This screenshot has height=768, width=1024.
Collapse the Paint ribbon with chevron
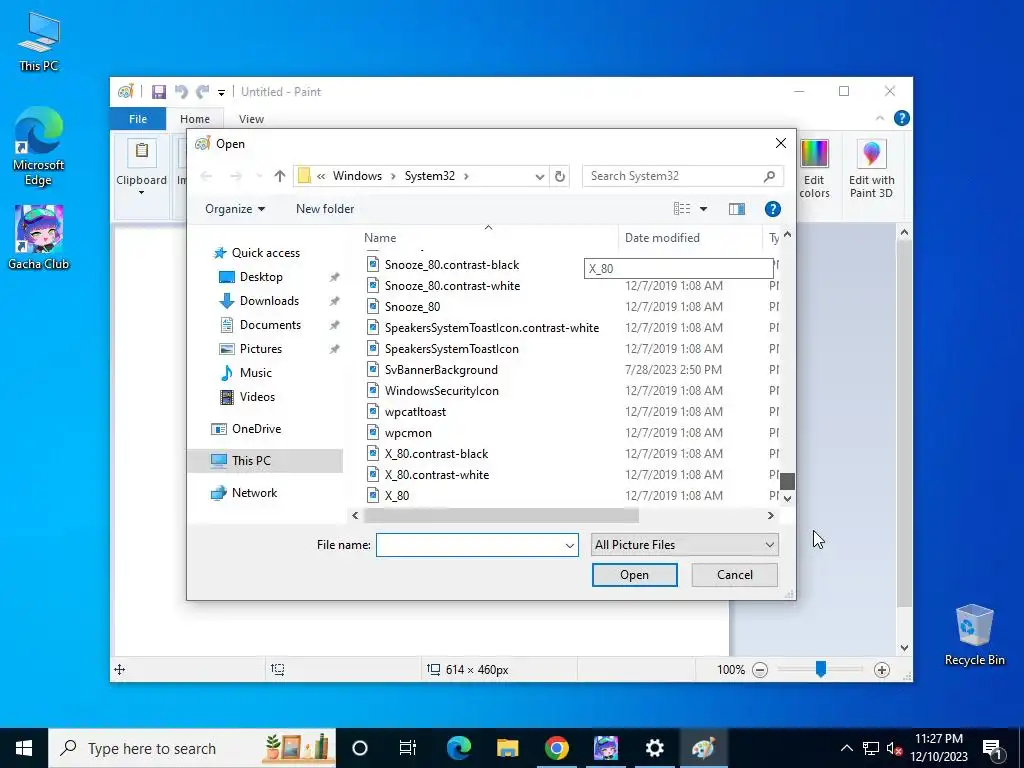[x=880, y=118]
